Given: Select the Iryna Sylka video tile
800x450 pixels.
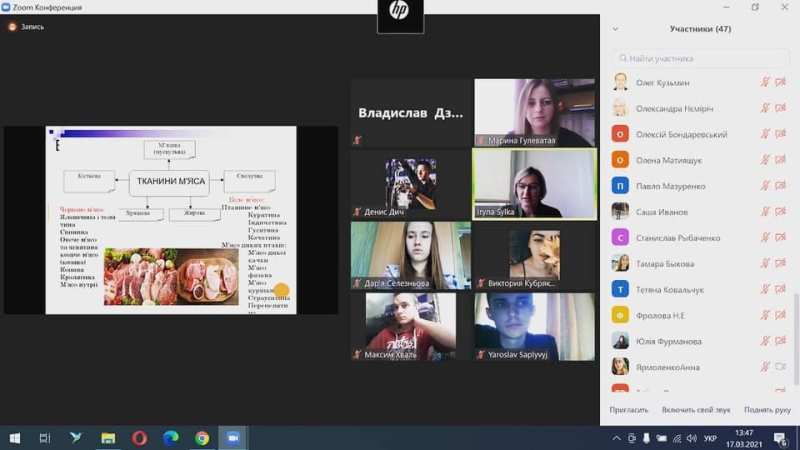Looking at the screenshot, I should click(x=534, y=184).
